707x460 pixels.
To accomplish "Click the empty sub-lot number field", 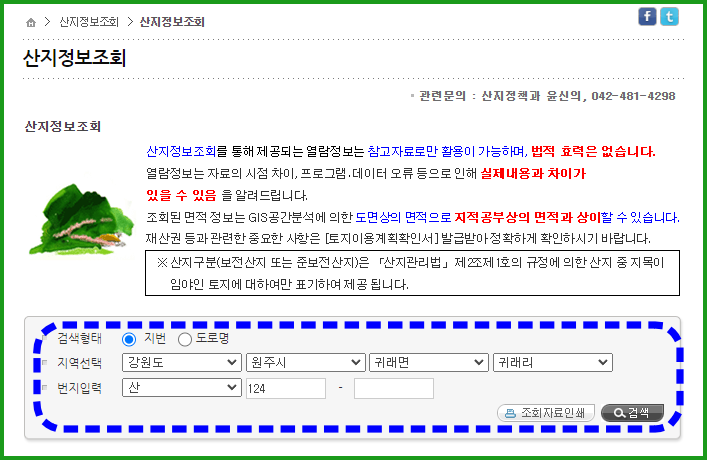I will 394,388.
